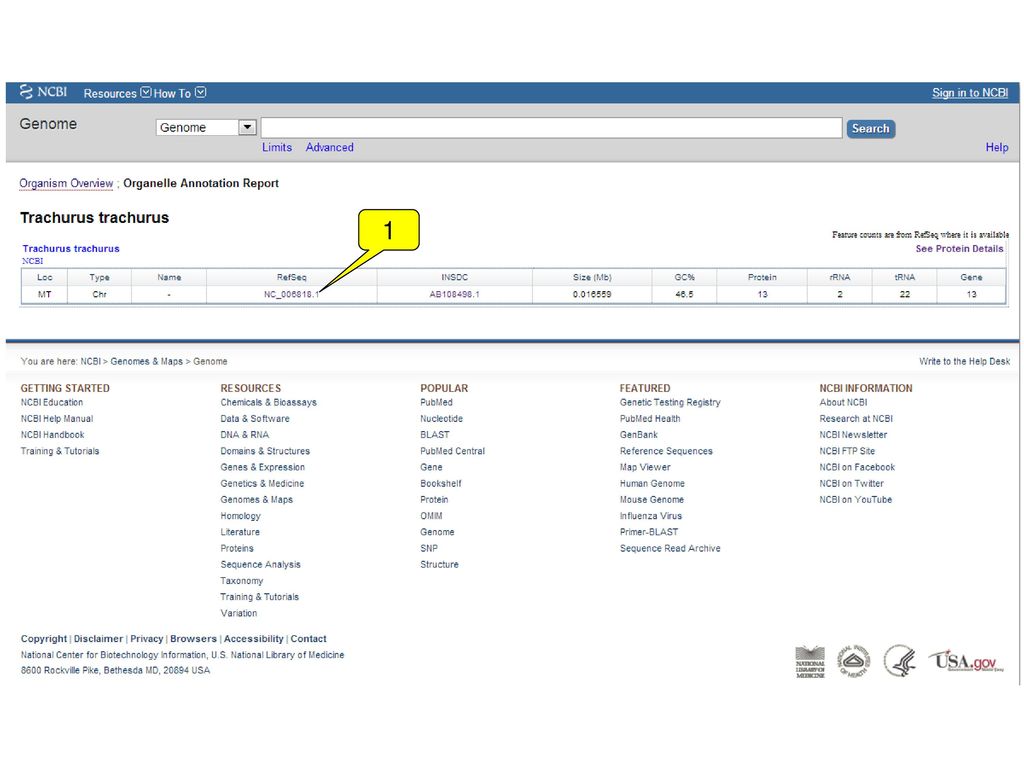Open Data & Software link
Screen dimensions: 1024x768
255,419
